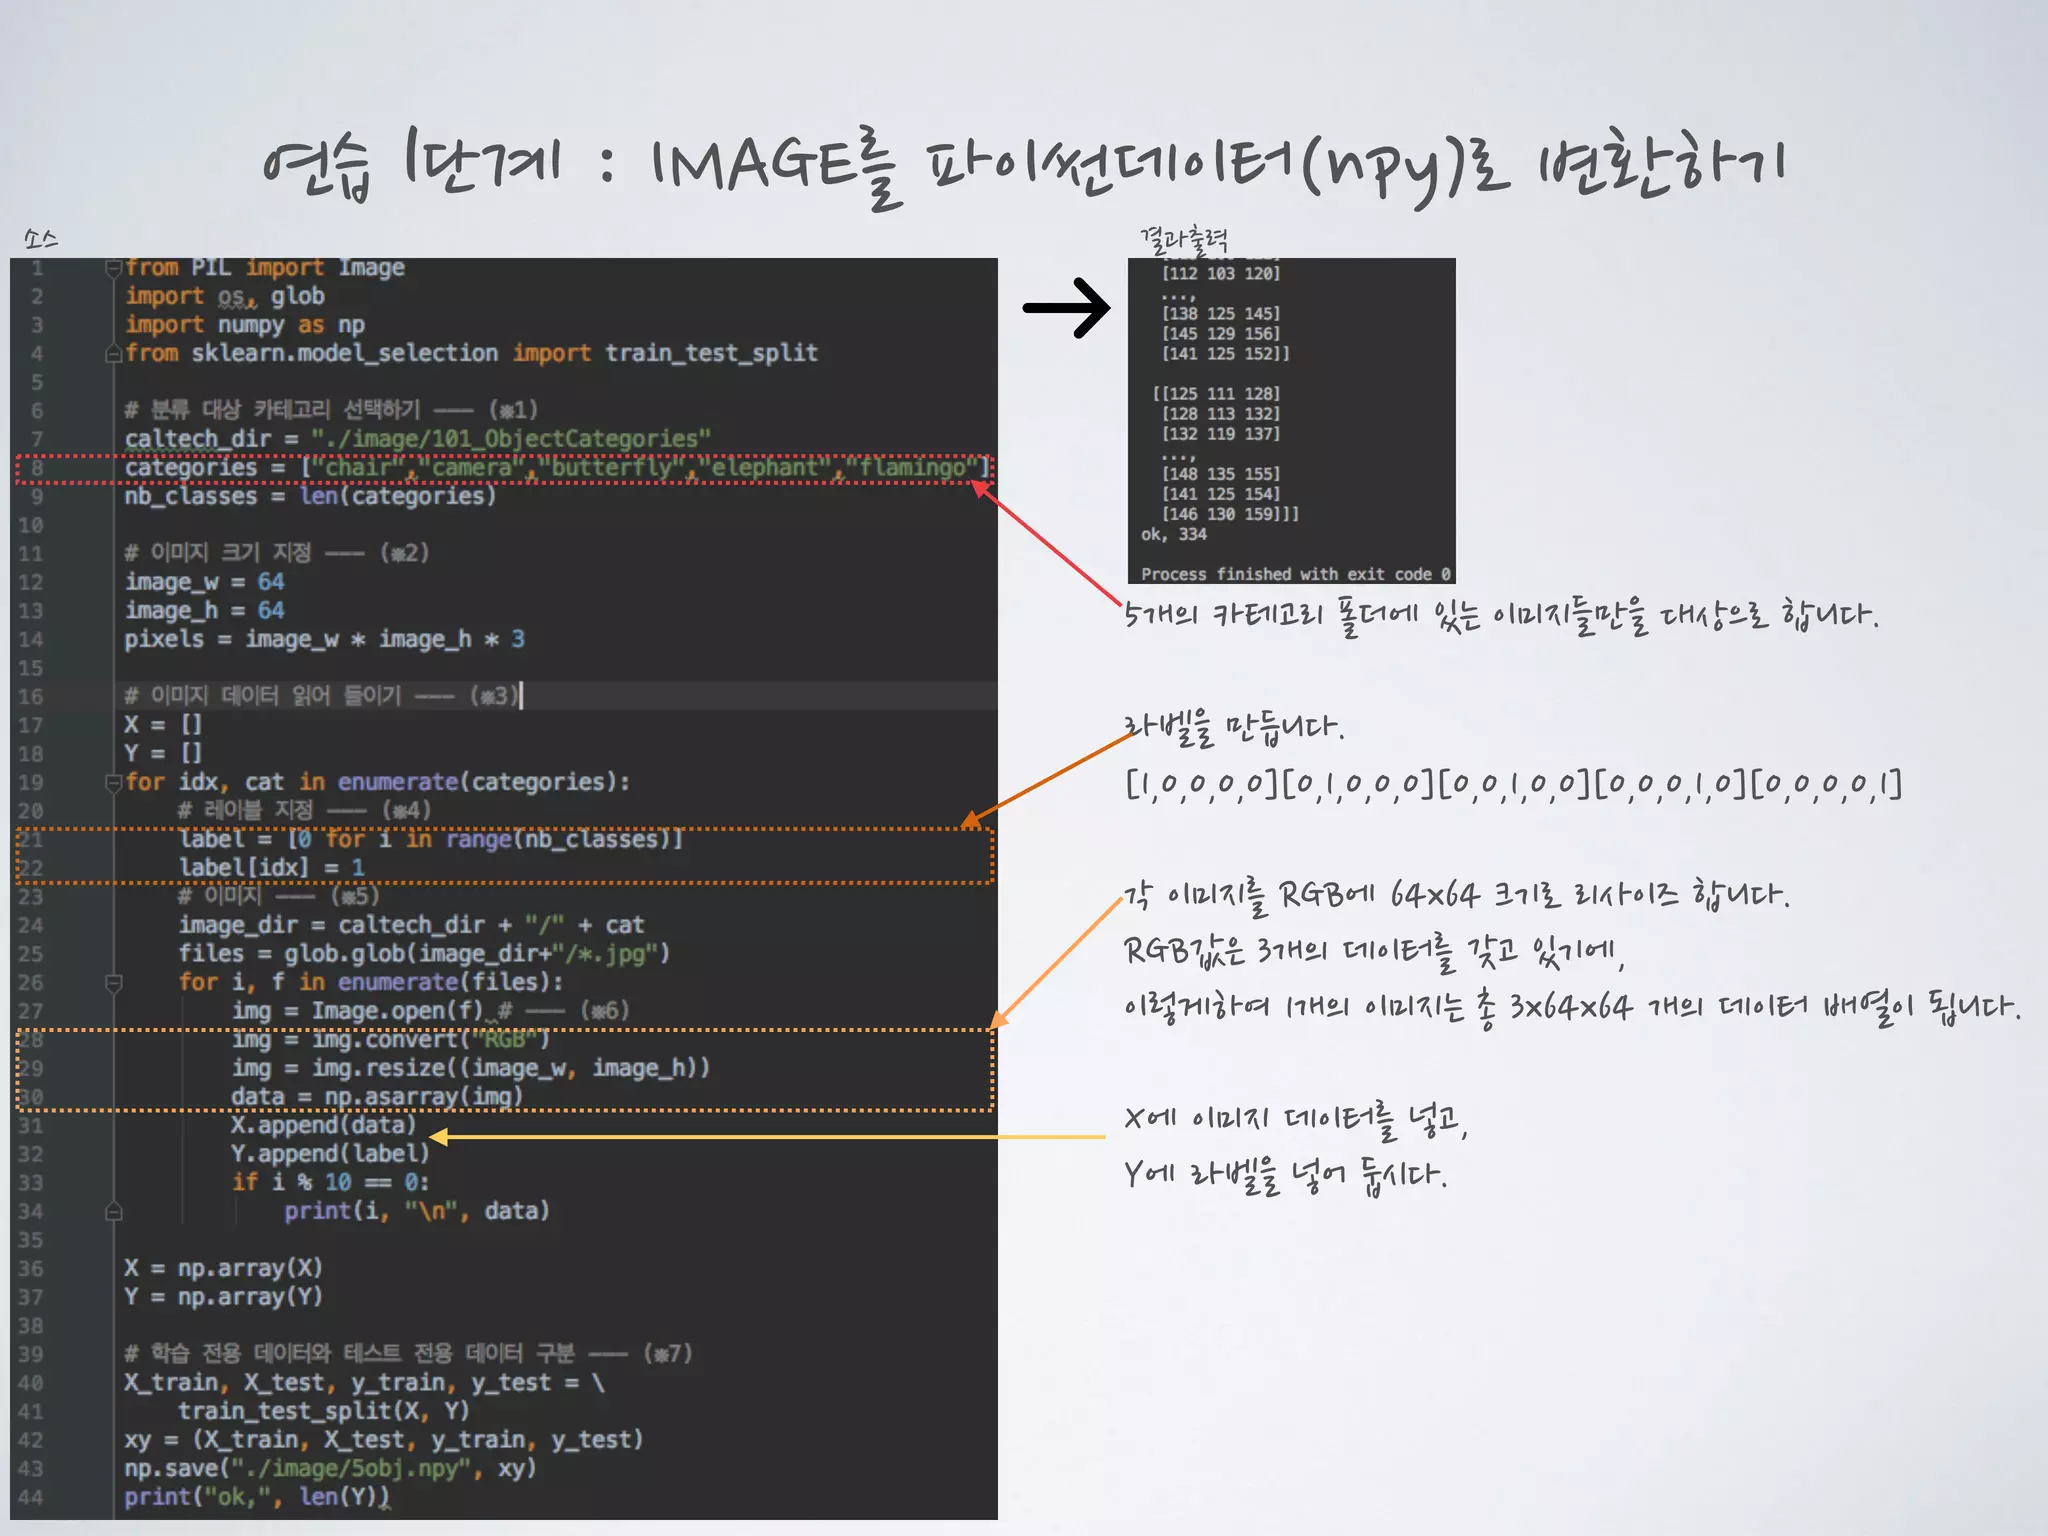This screenshot has width=2048, height=1536.
Task: Click the 'pixels = image_w * image_h * 3' line
Action: coord(325,640)
